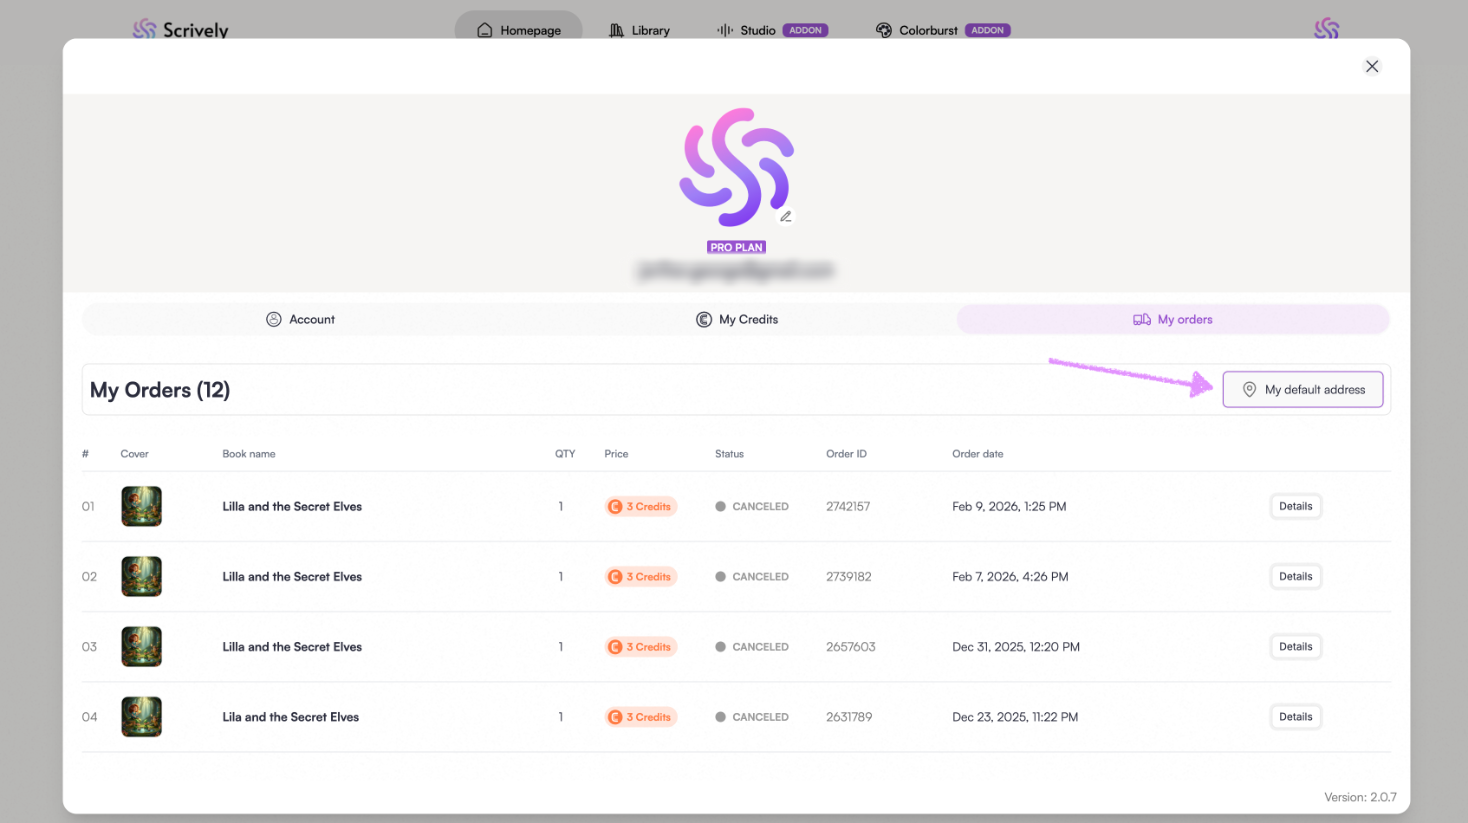Image resolution: width=1468 pixels, height=823 pixels.
Task: Click the QTY column header
Action: pos(565,453)
